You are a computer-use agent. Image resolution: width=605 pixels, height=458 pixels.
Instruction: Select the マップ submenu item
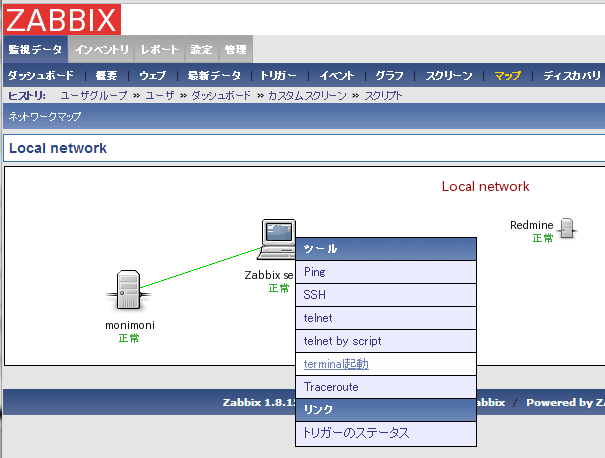point(507,75)
